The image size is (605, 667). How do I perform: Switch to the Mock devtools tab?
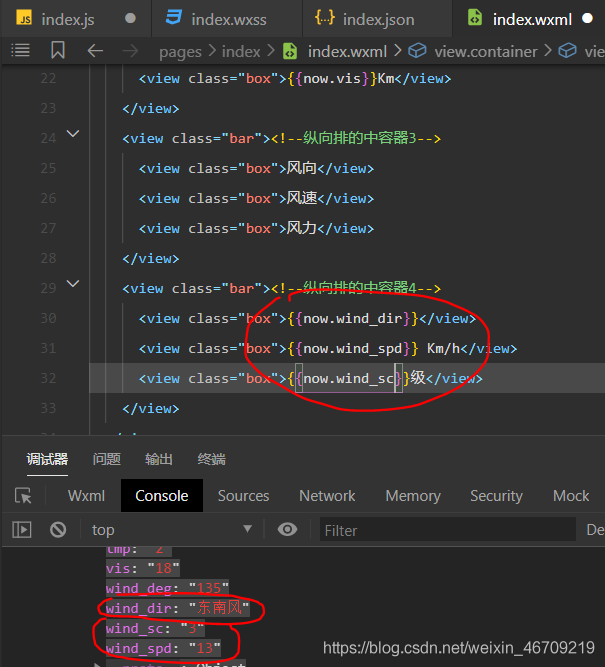pos(571,496)
